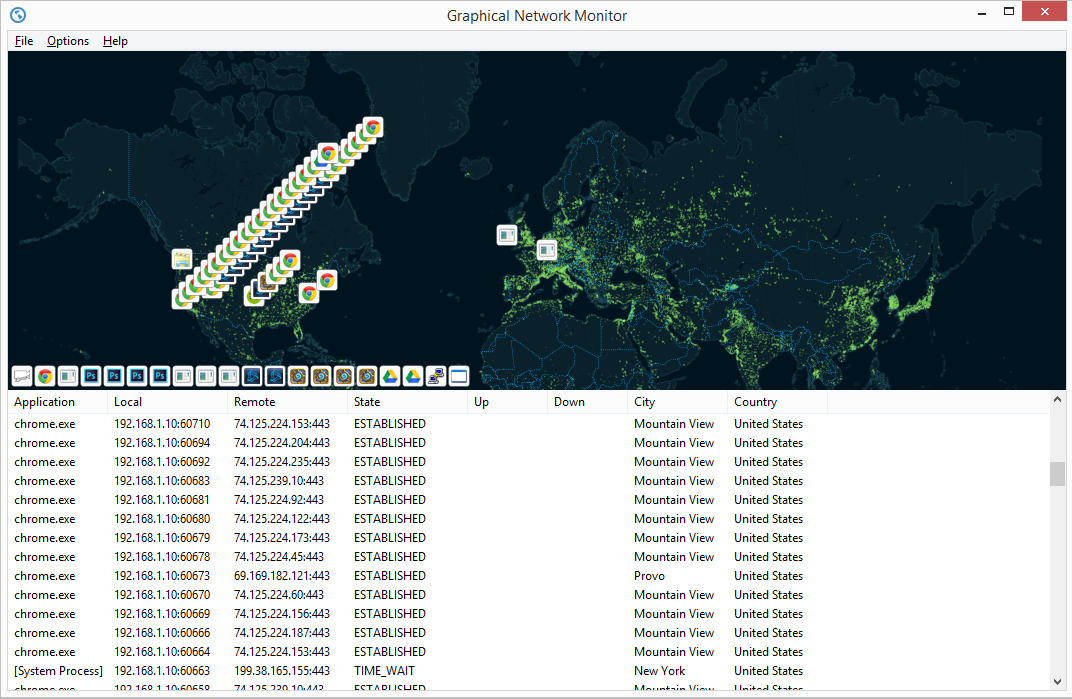This screenshot has height=699, width=1072.
Task: Click the connection list scroll down arrow
Action: [1057, 682]
